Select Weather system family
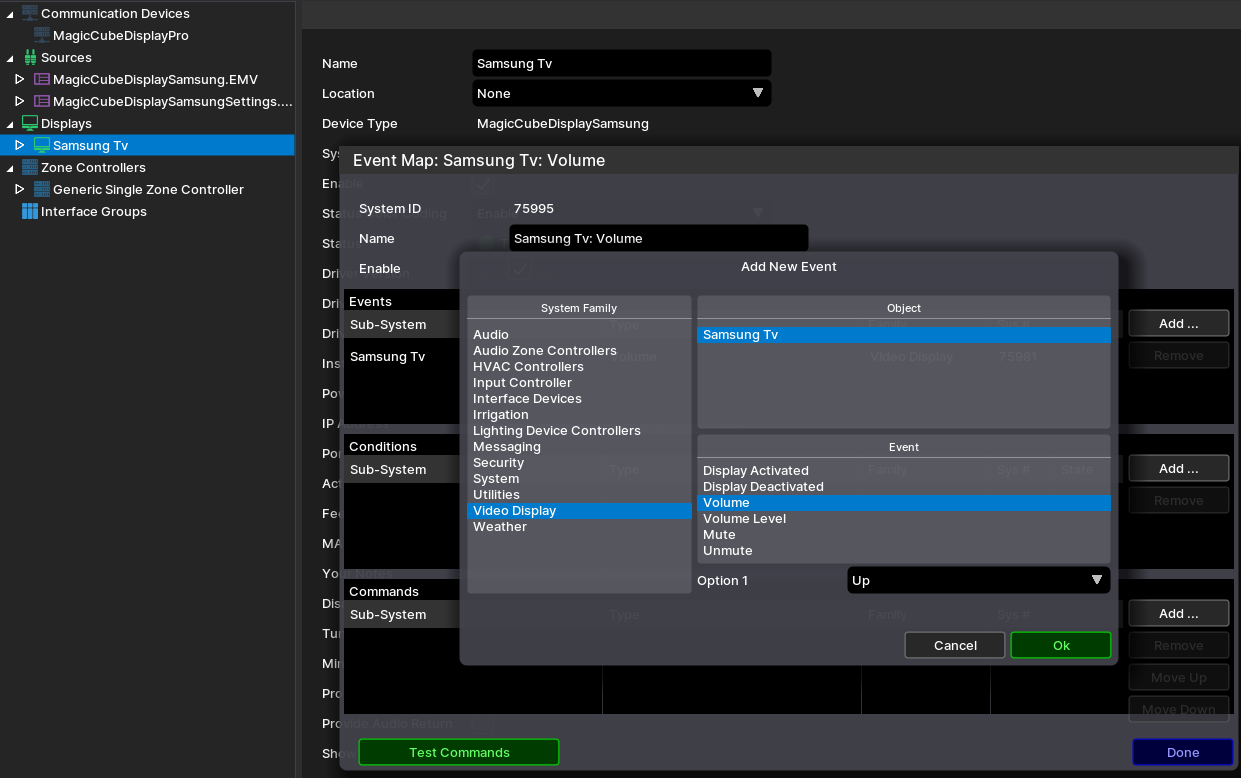The height and width of the screenshot is (778, 1241). point(579,527)
